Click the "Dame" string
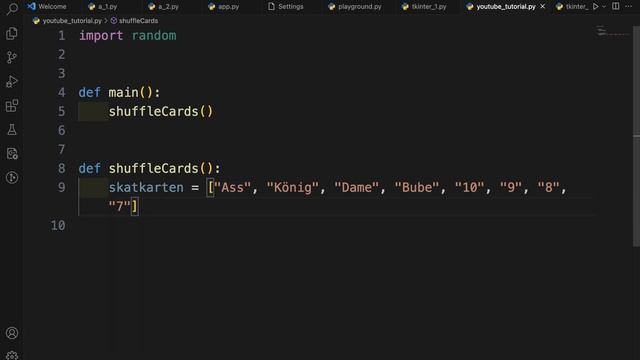Screen dimensions: 640x360 [356, 187]
